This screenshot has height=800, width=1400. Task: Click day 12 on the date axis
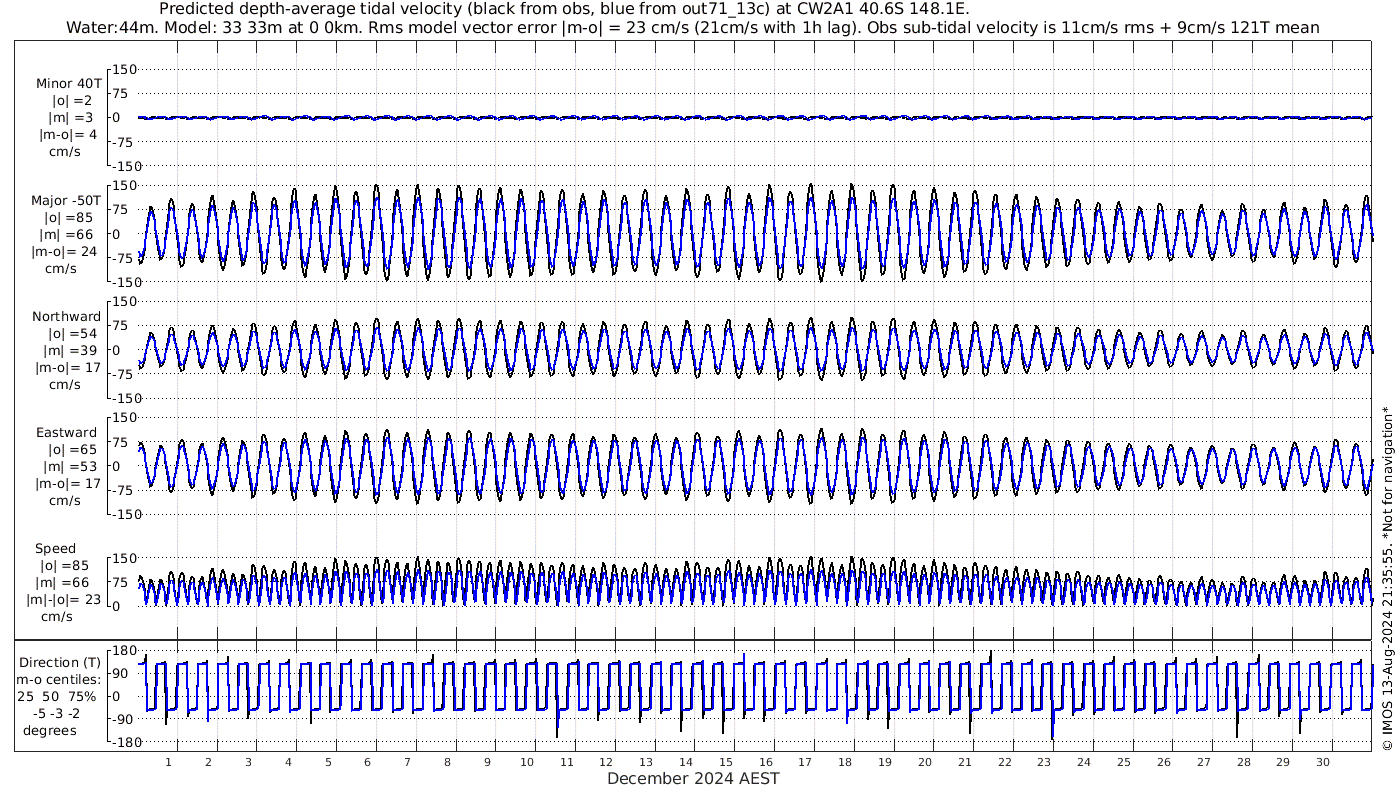tap(607, 762)
